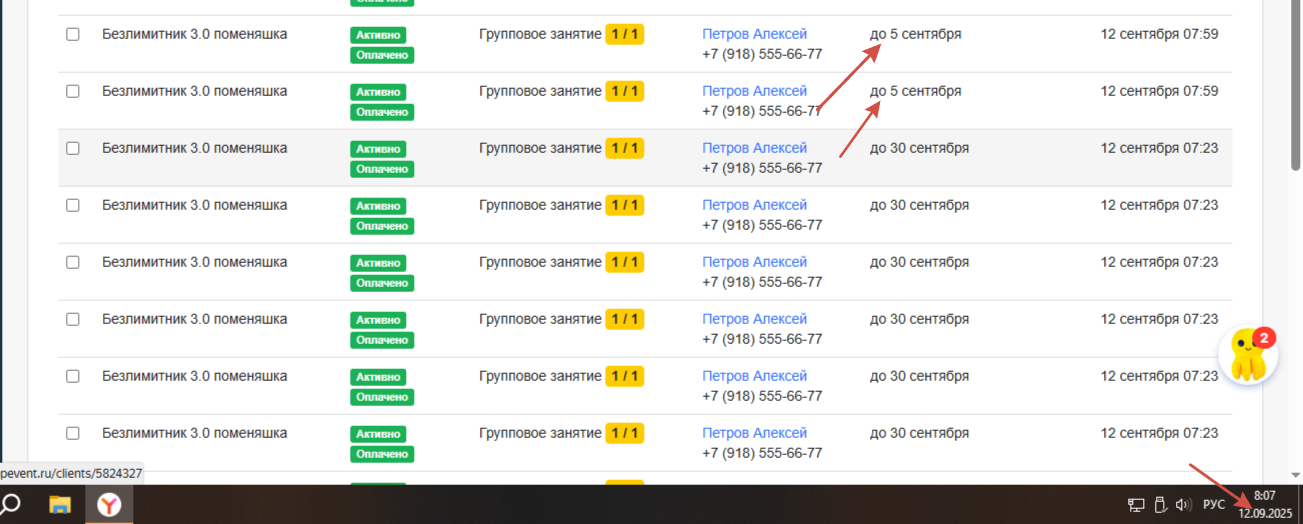Image resolution: width=1303 pixels, height=524 pixels.
Task: Click the «1 / 1» badge in the topmost «до 5 сентября» row
Action: pos(624,34)
